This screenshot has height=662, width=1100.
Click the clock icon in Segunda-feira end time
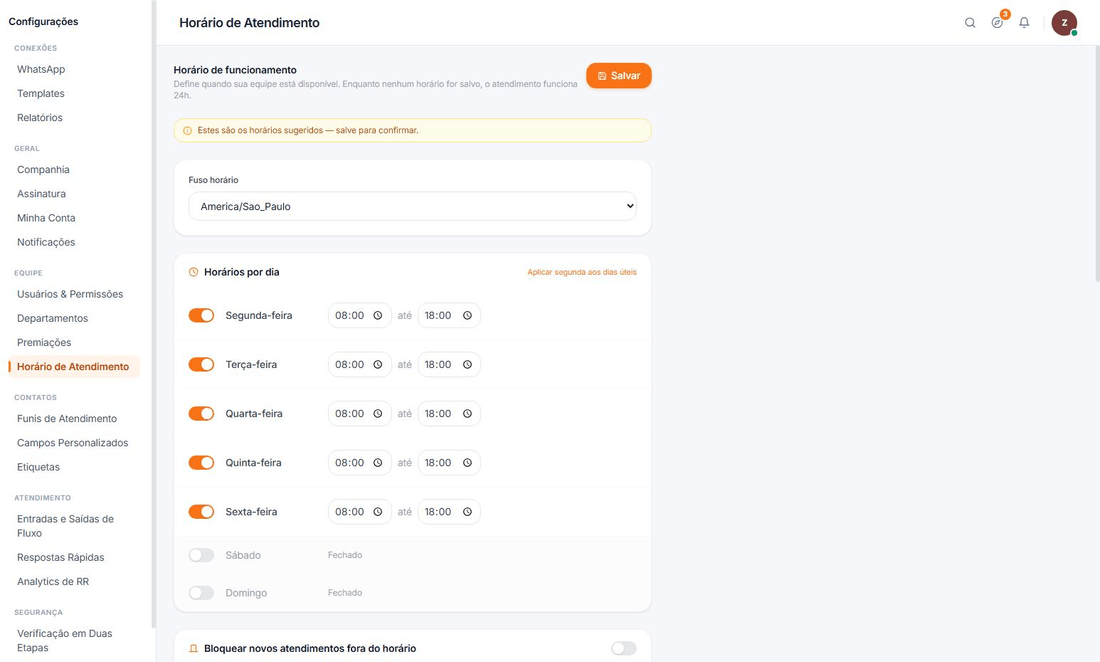[x=467, y=316]
